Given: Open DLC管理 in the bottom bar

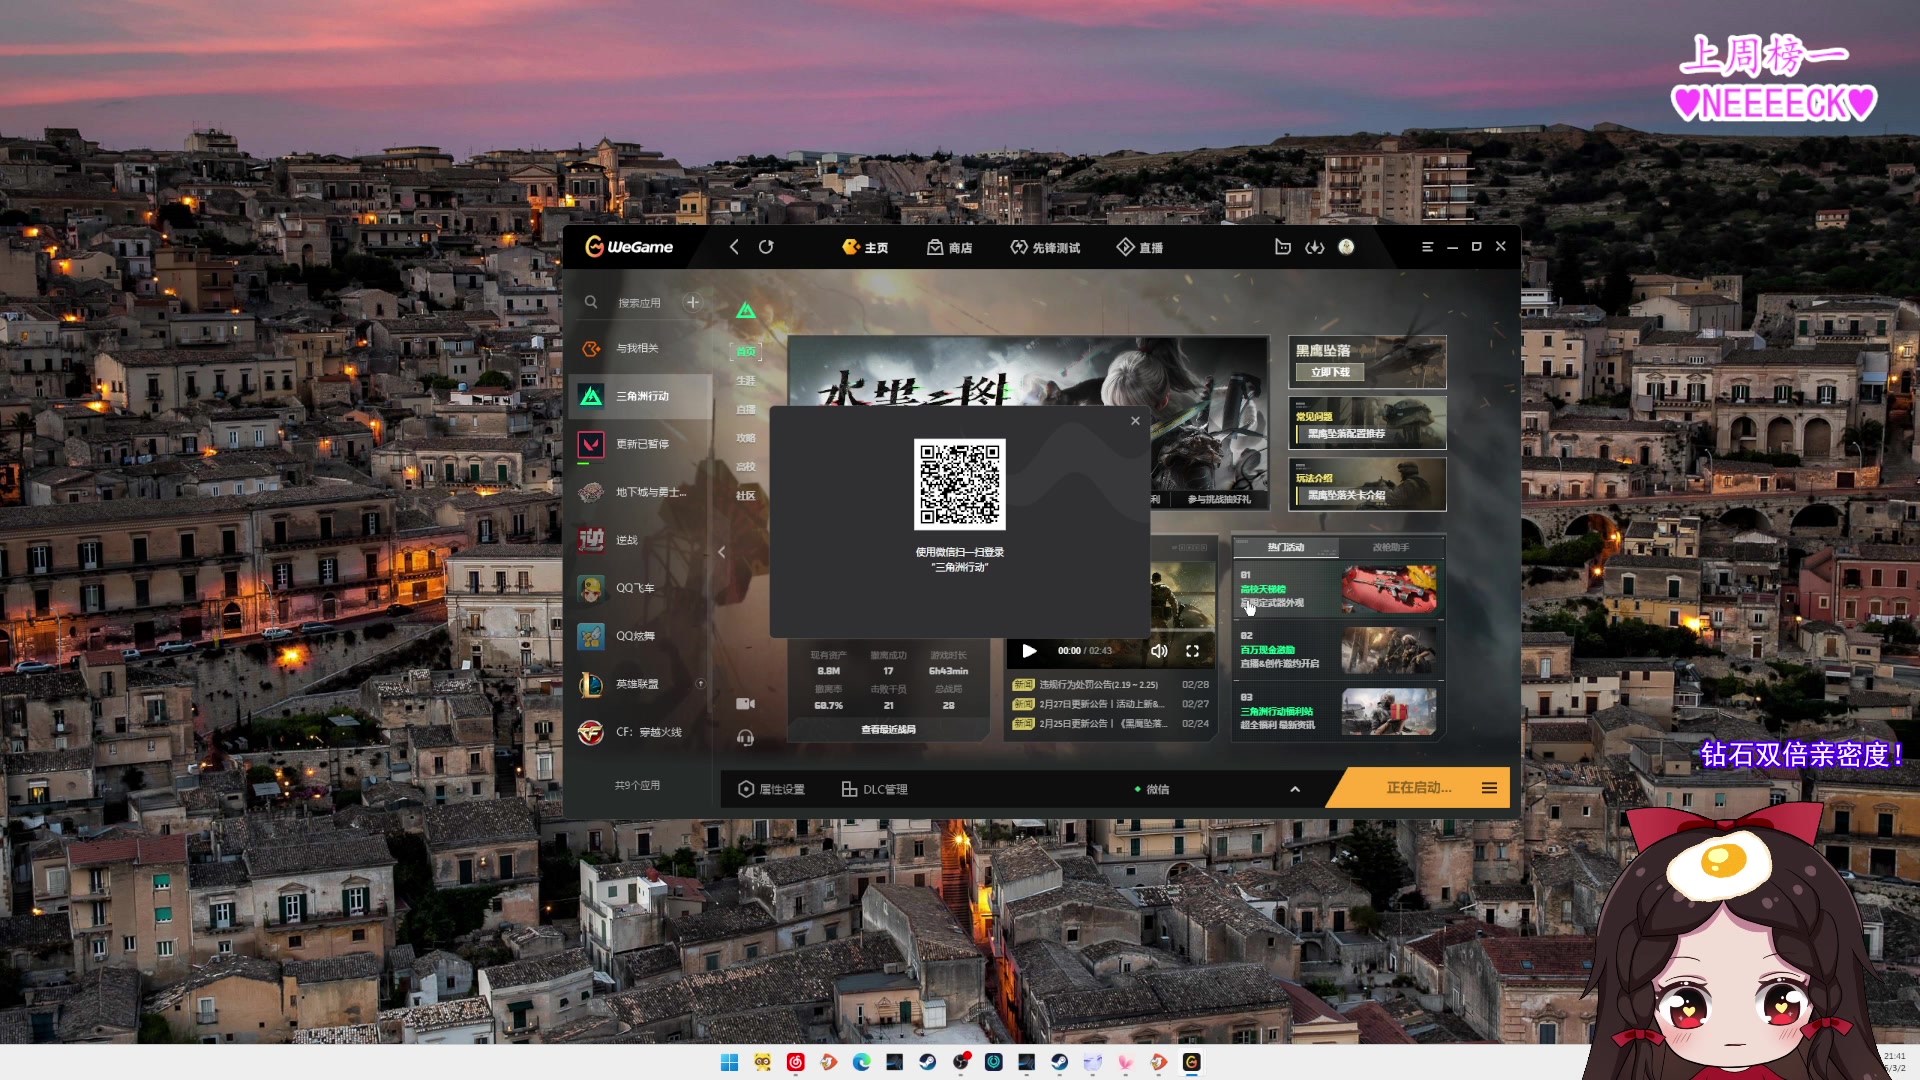Looking at the screenshot, I should [x=875, y=789].
